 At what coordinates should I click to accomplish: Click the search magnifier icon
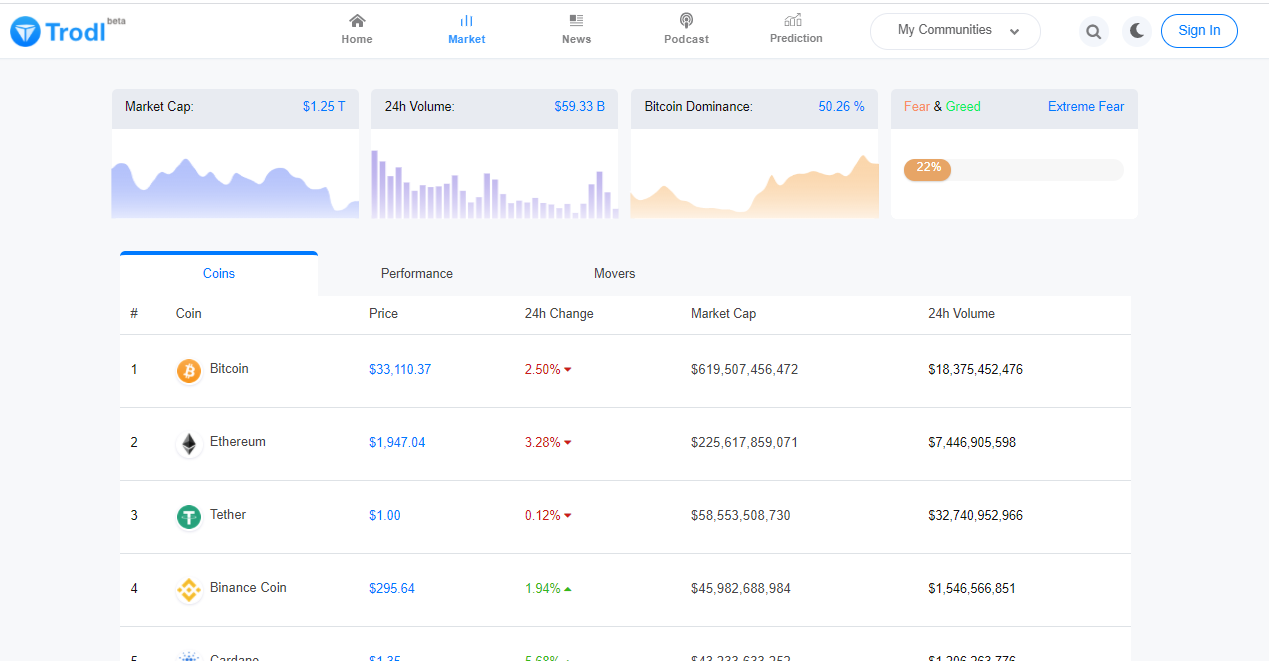pos(1094,32)
